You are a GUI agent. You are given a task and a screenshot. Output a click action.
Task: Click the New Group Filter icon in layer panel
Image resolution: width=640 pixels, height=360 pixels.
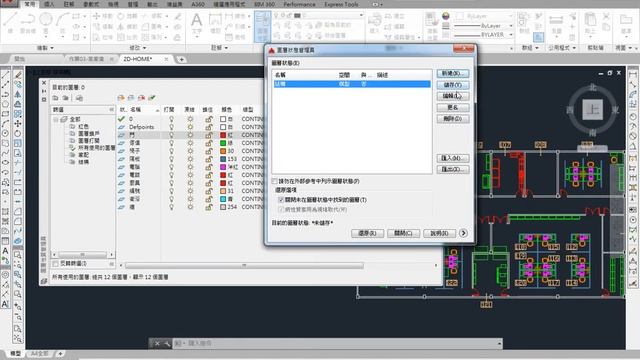point(65,98)
